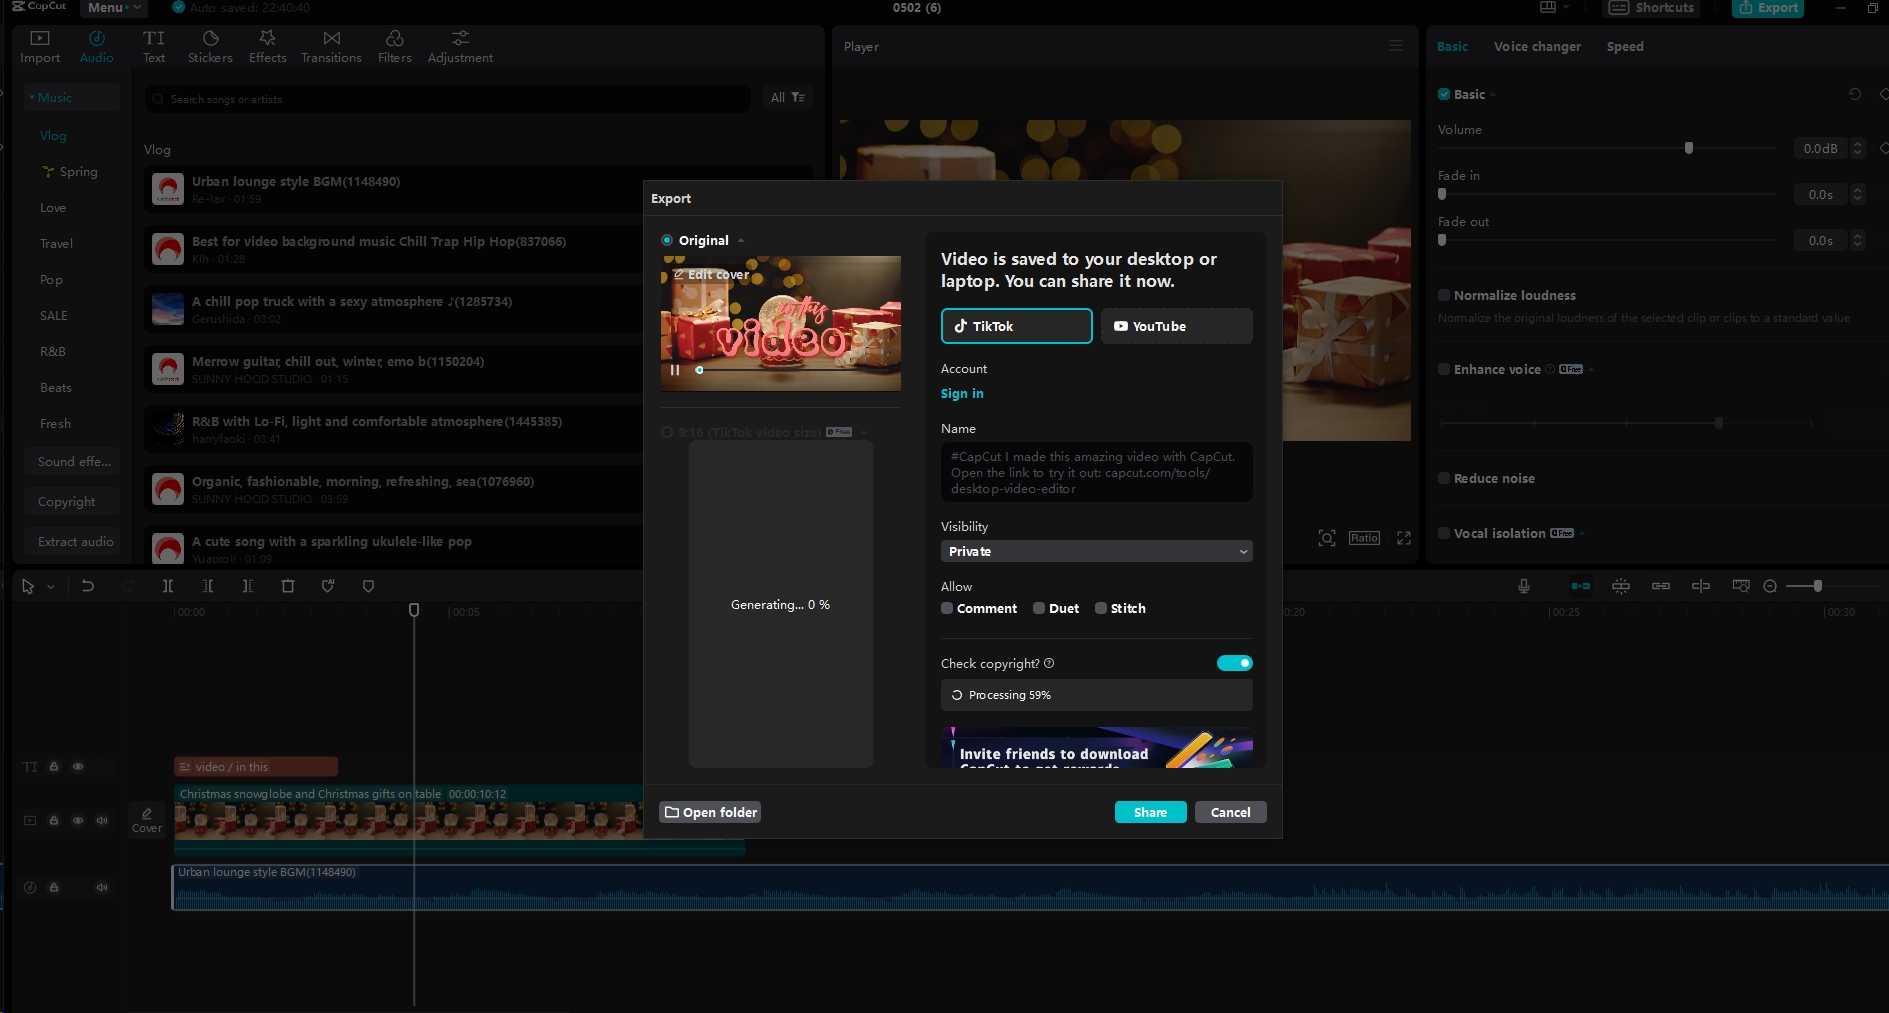Open the layout icon in title bar
Image resolution: width=1889 pixels, height=1013 pixels.
pos(1548,7)
